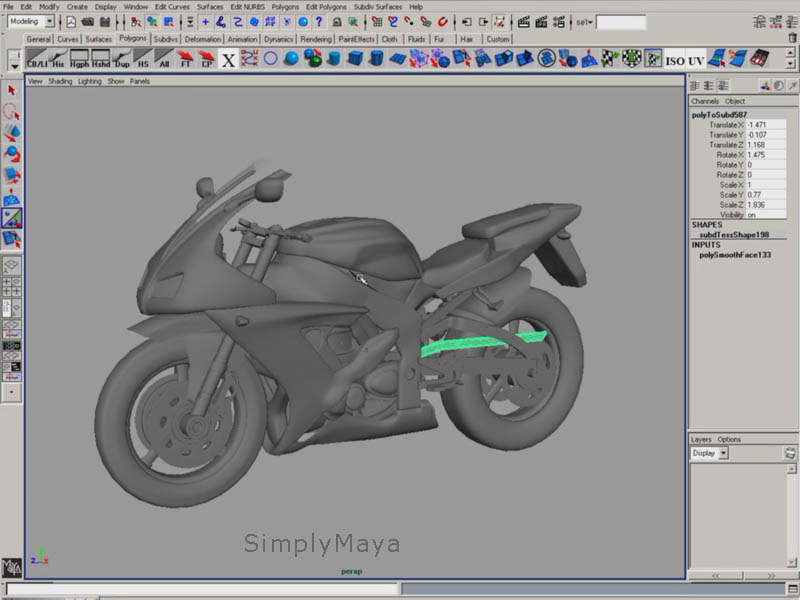Click the Scale Z value field
The height and width of the screenshot is (600, 800).
coord(766,205)
